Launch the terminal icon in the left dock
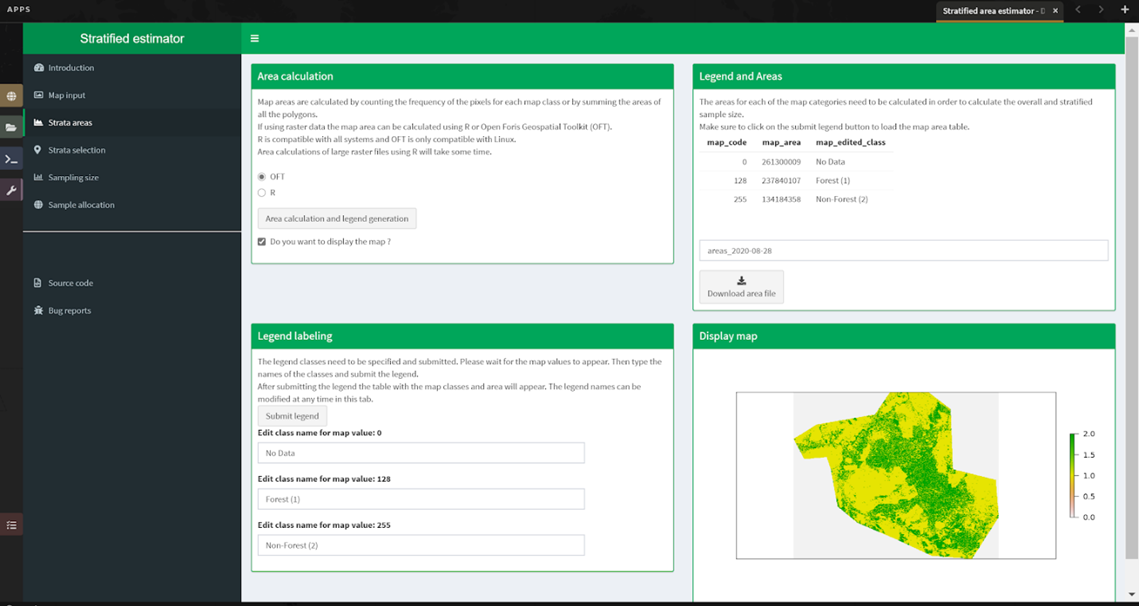 point(10,157)
